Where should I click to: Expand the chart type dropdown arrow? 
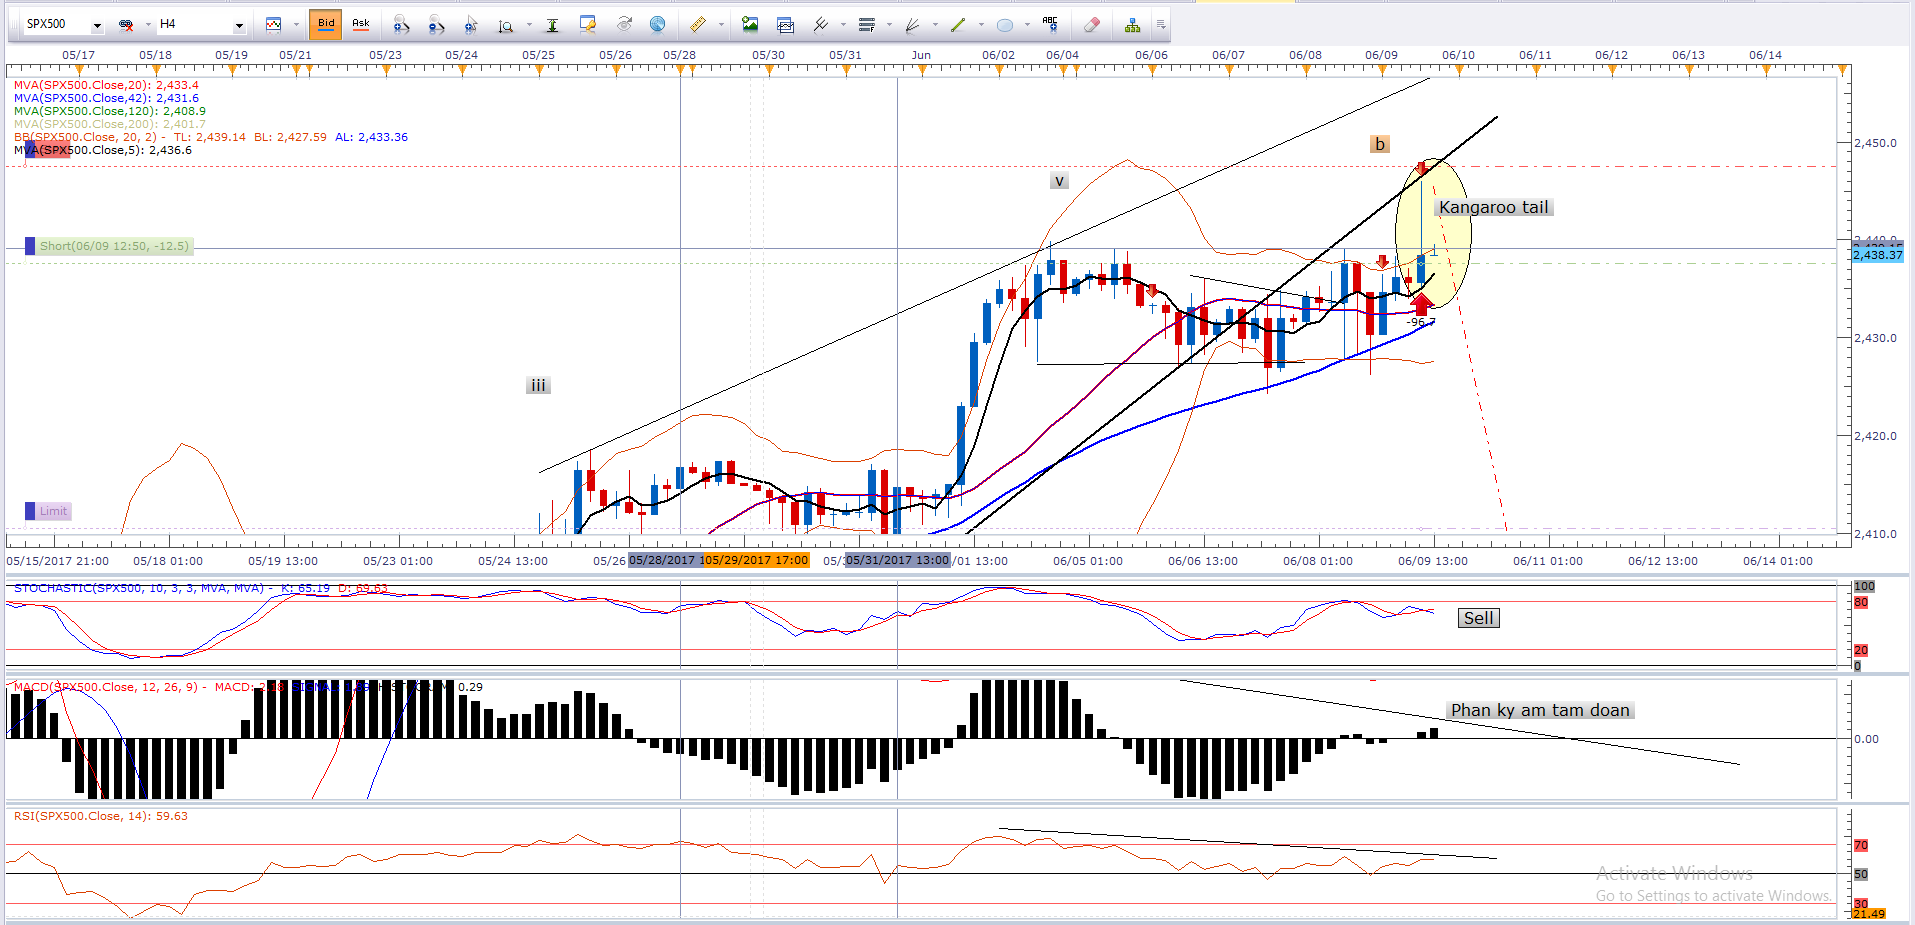296,25
